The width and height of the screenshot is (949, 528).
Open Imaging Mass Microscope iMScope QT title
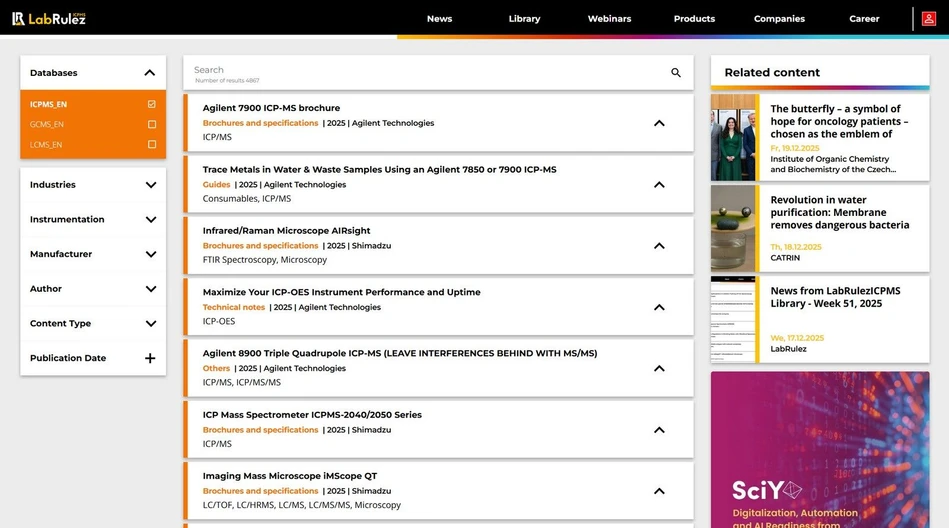[290, 476]
